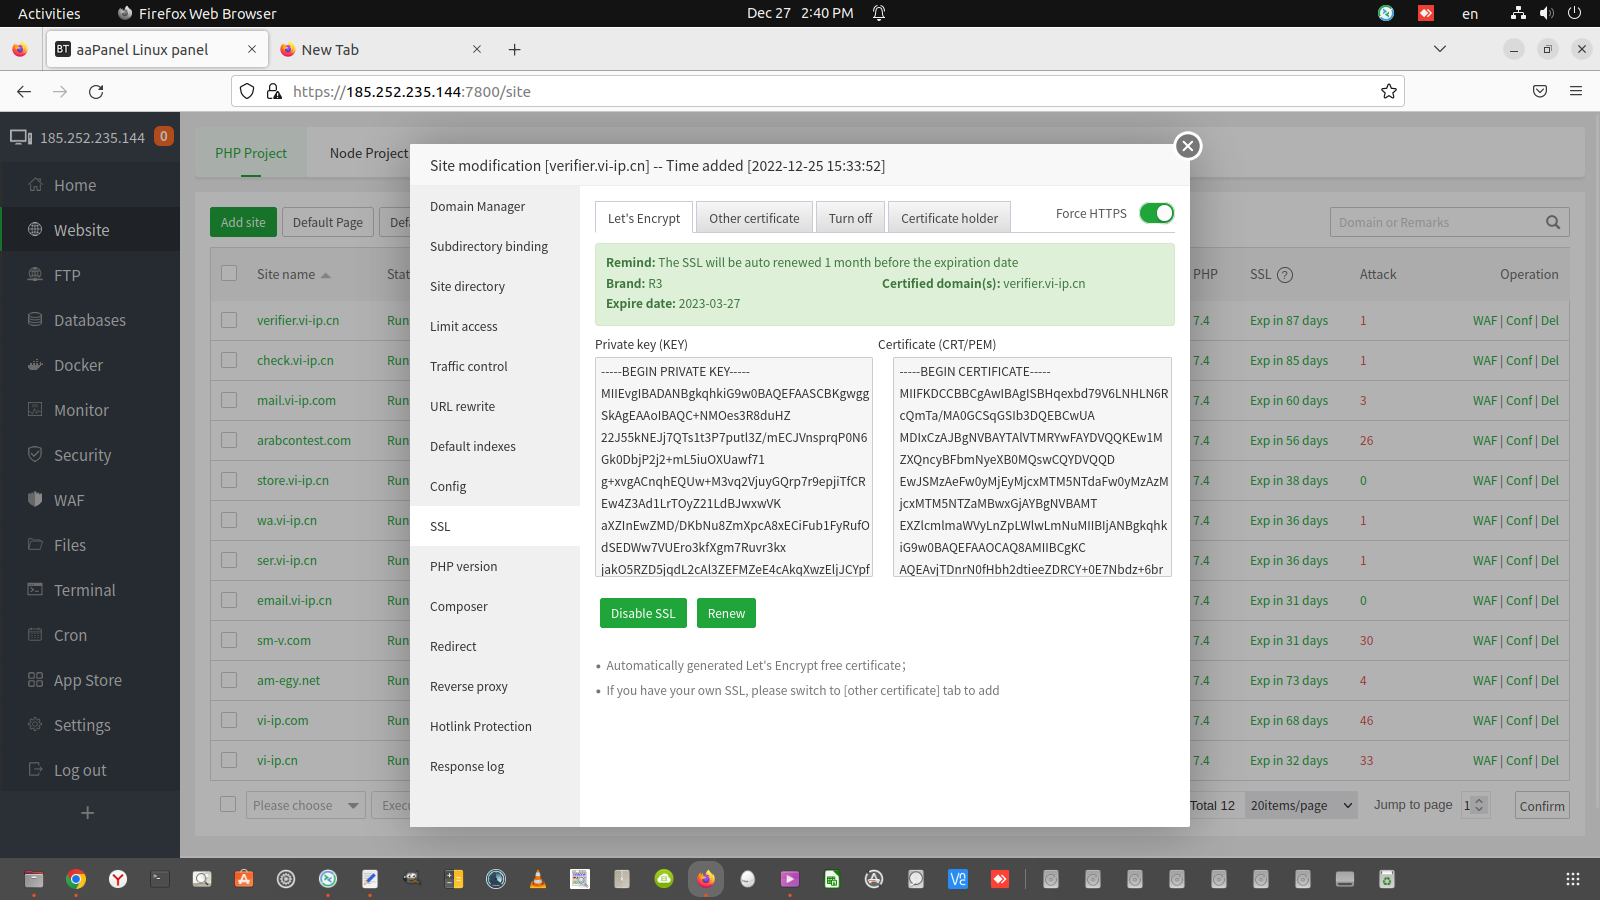Open Conf link for vi-ip.cn row
The height and width of the screenshot is (900, 1600).
click(1519, 760)
